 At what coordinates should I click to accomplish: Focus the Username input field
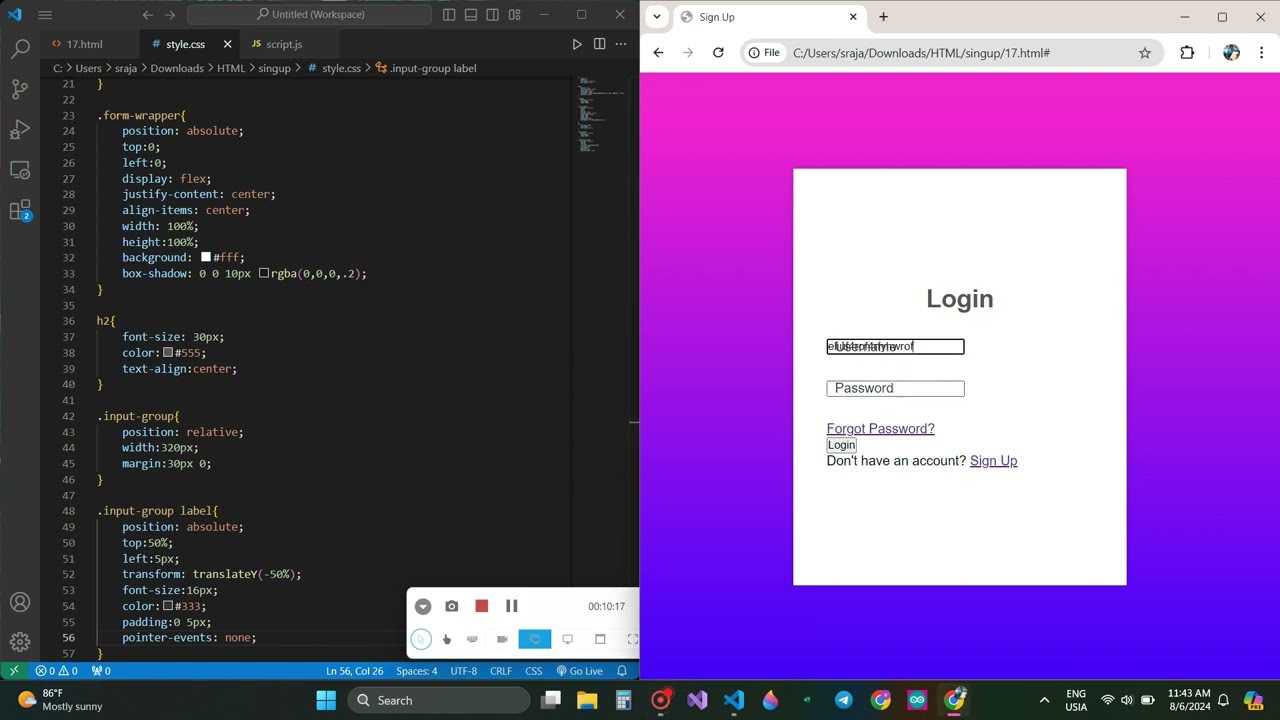(895, 347)
